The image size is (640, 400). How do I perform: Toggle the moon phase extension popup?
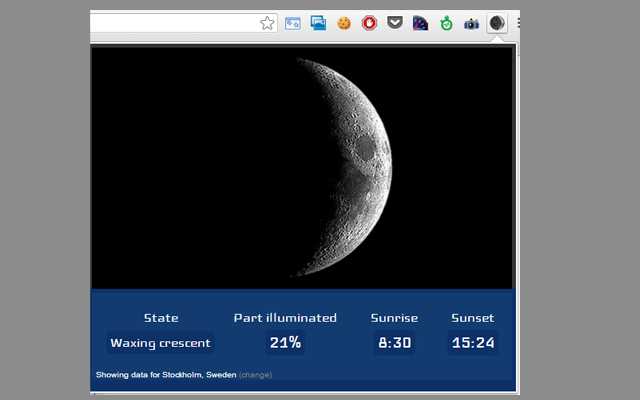click(497, 23)
